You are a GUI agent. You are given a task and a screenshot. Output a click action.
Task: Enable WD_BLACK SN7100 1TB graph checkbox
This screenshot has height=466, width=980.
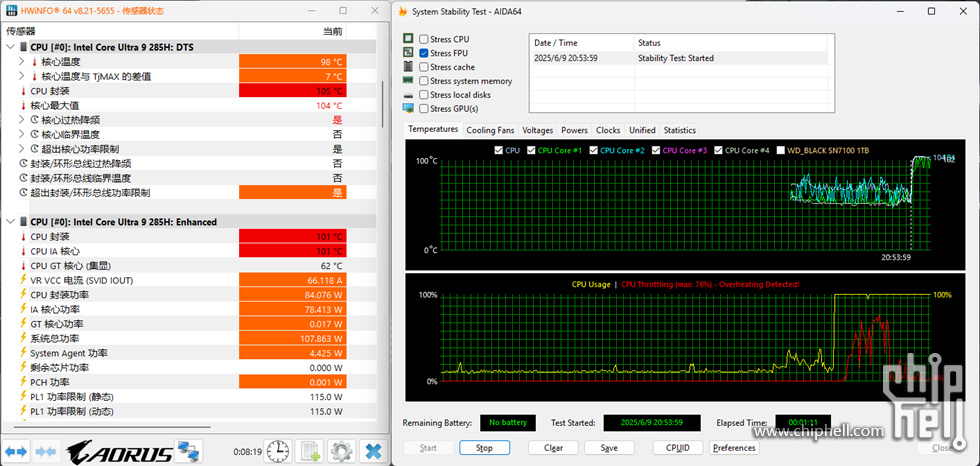point(781,151)
